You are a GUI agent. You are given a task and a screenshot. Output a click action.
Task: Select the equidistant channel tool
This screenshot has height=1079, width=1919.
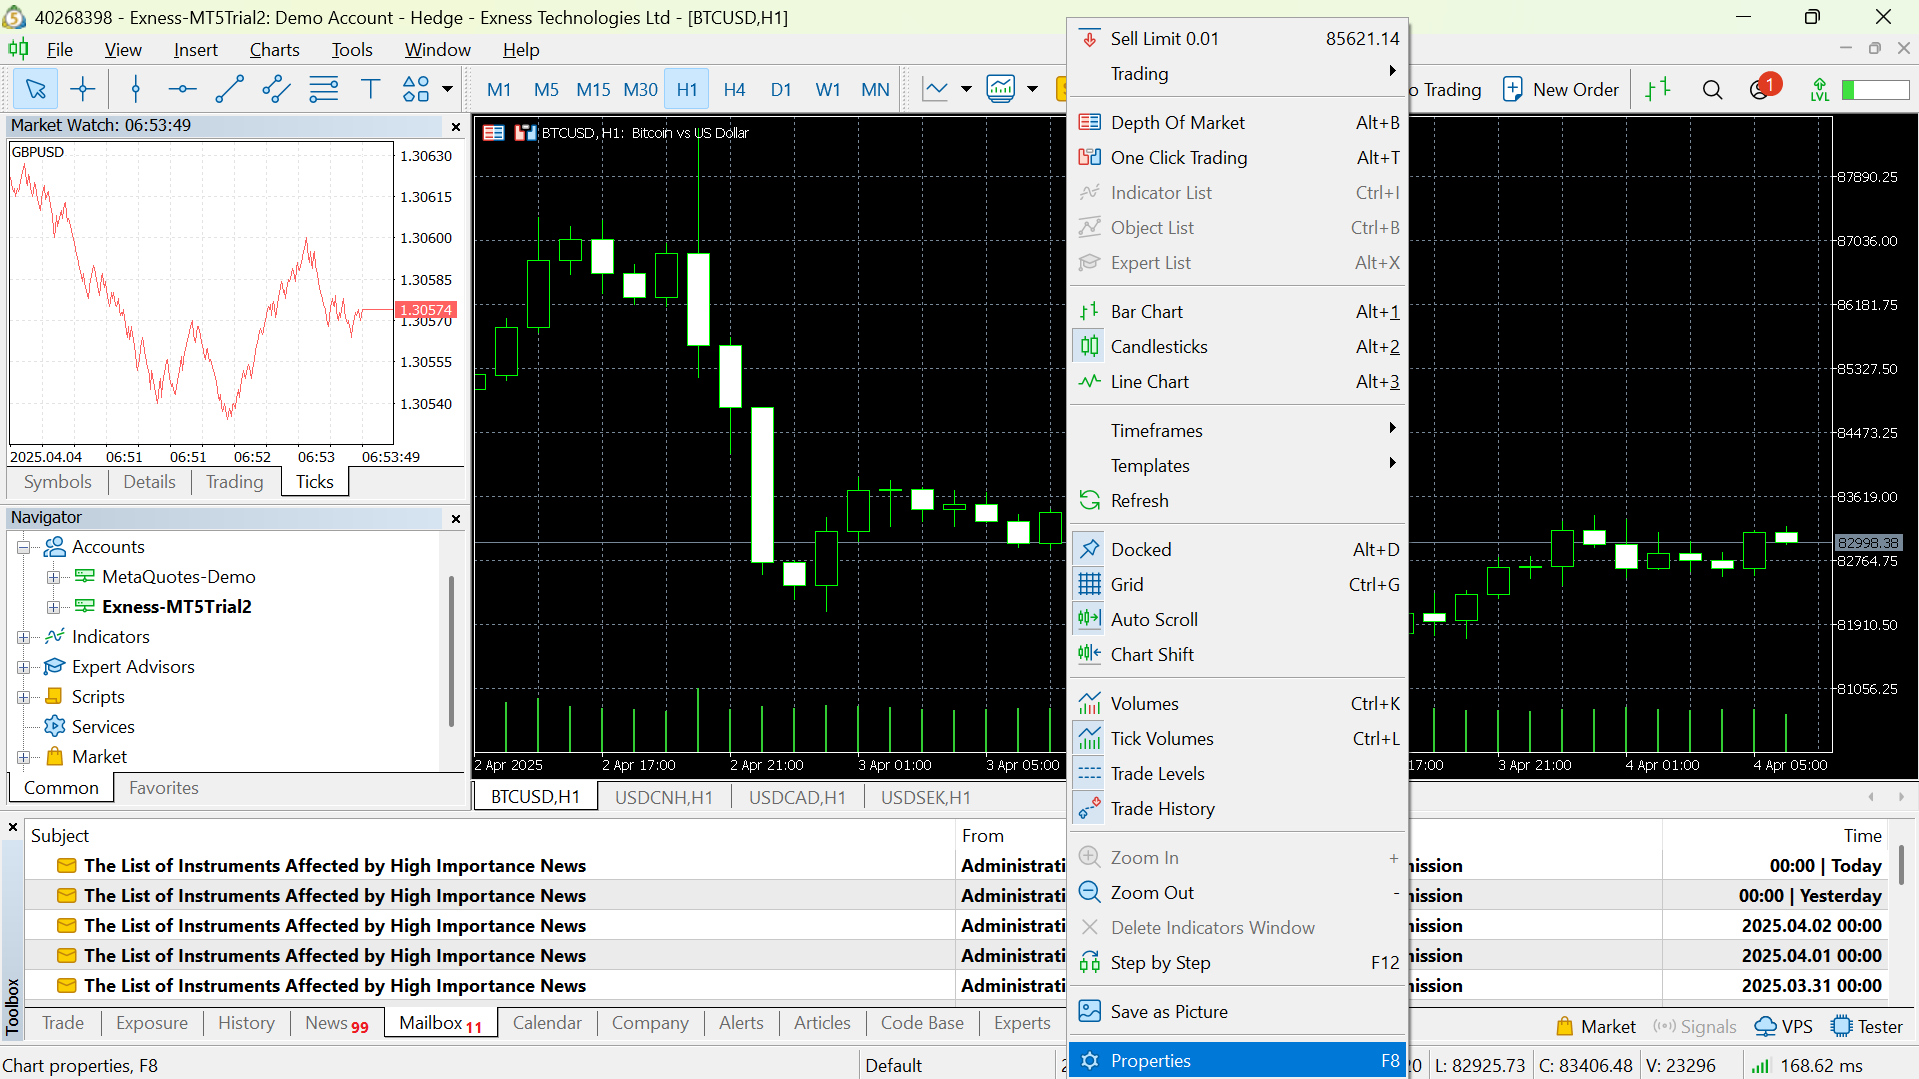coord(276,89)
